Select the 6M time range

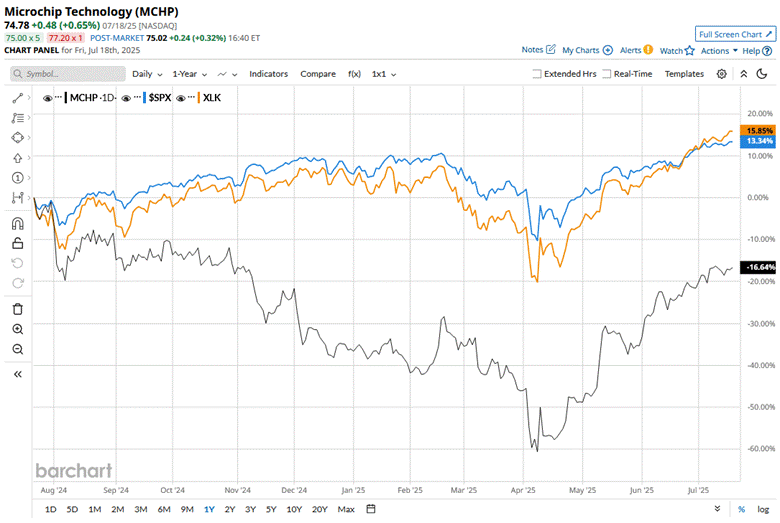pyautogui.click(x=164, y=509)
